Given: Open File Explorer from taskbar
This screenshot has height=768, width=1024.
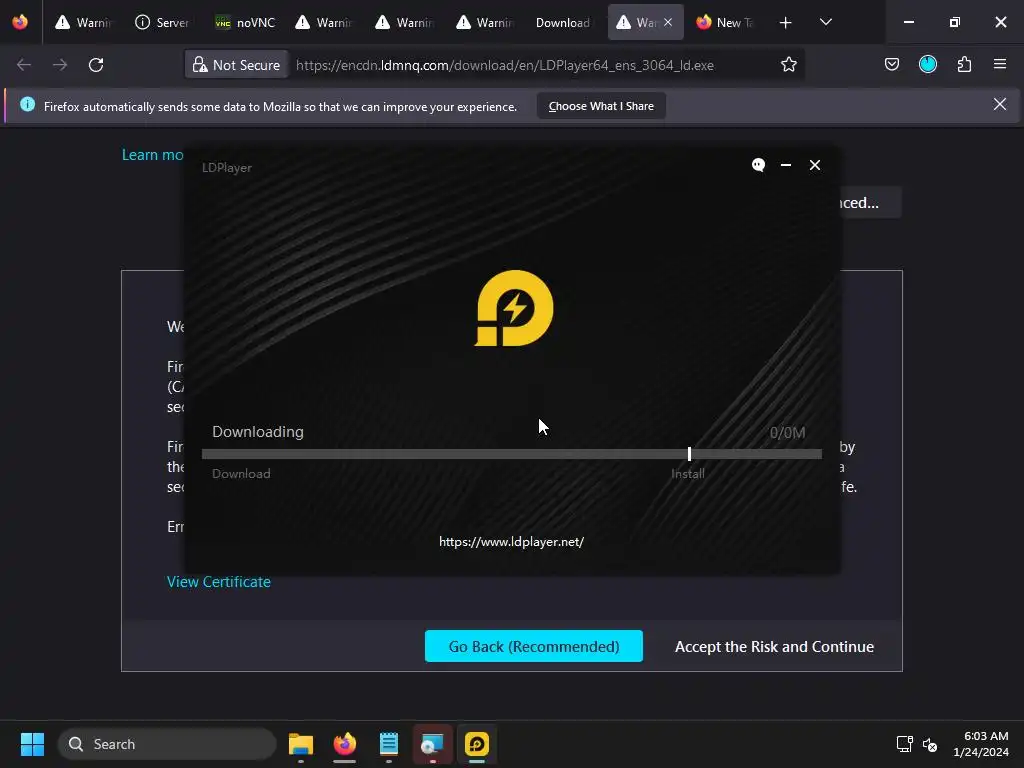Looking at the screenshot, I should tap(301, 744).
